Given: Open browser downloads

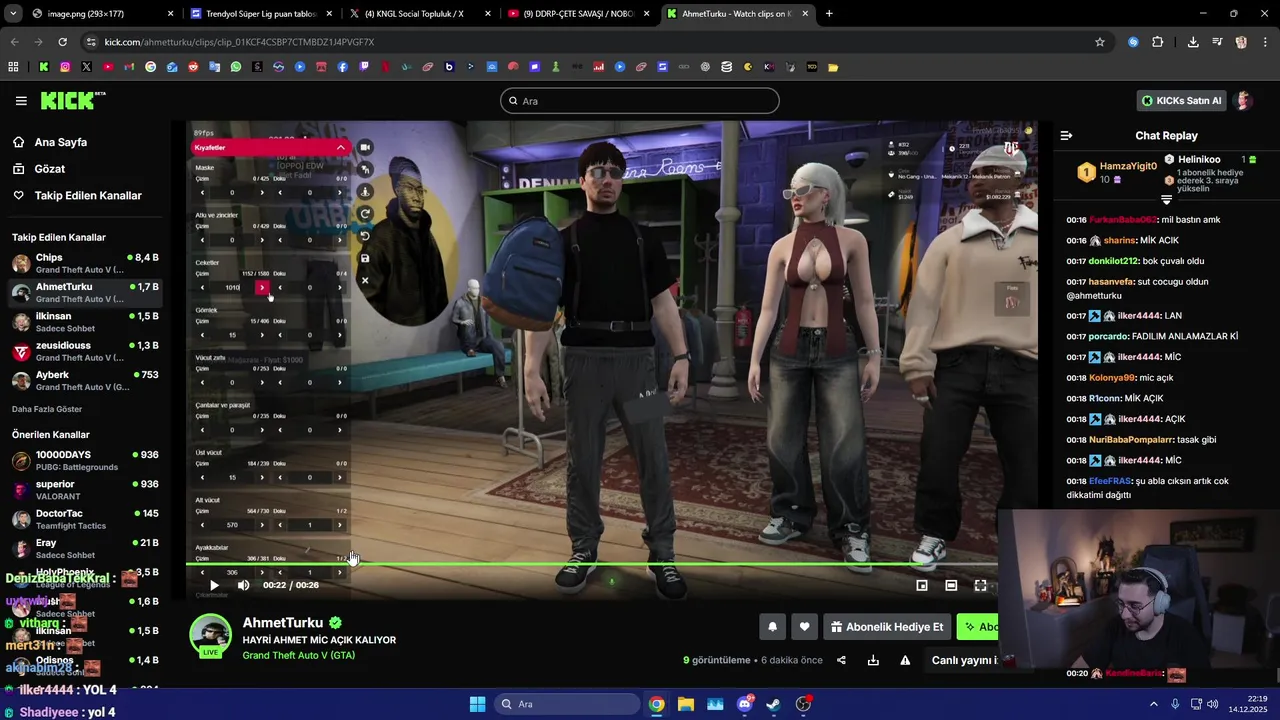Looking at the screenshot, I should coord(1193,42).
